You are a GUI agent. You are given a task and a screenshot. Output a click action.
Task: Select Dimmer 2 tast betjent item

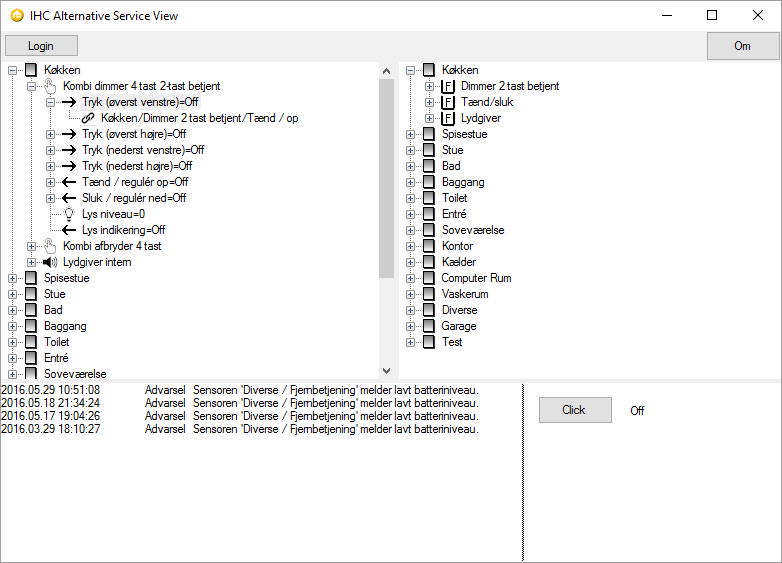pos(510,86)
